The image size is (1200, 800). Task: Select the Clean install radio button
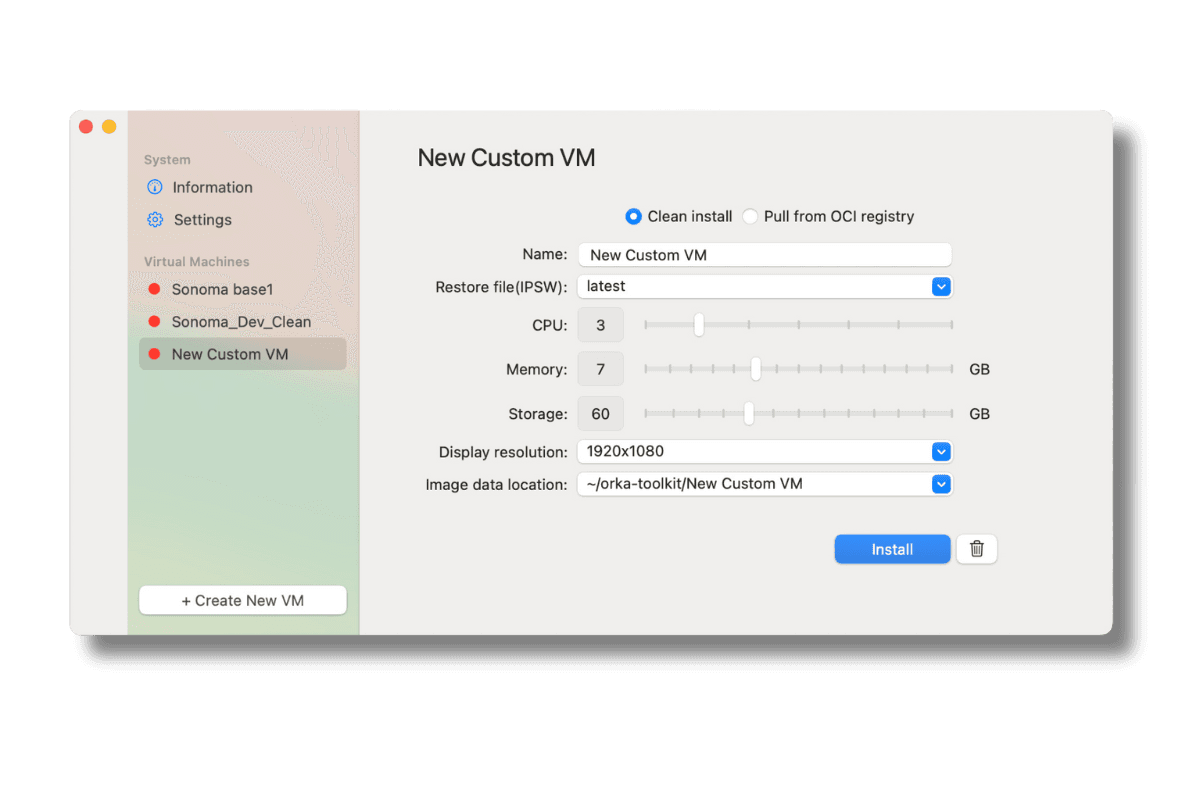tap(633, 216)
